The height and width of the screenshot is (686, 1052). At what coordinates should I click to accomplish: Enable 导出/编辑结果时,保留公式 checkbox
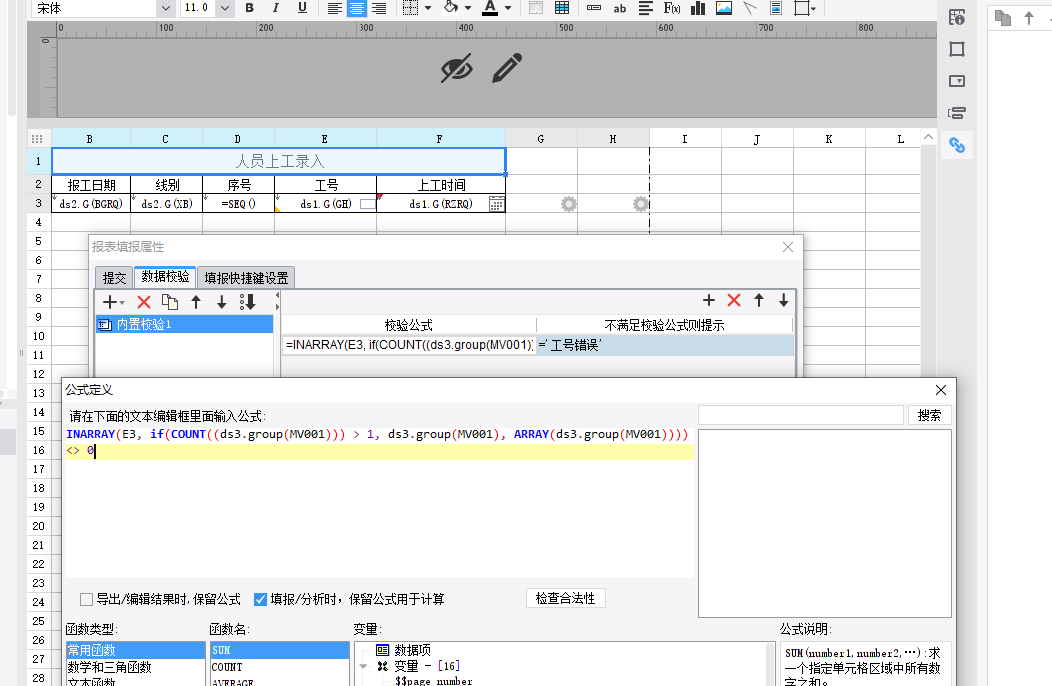coord(87,600)
